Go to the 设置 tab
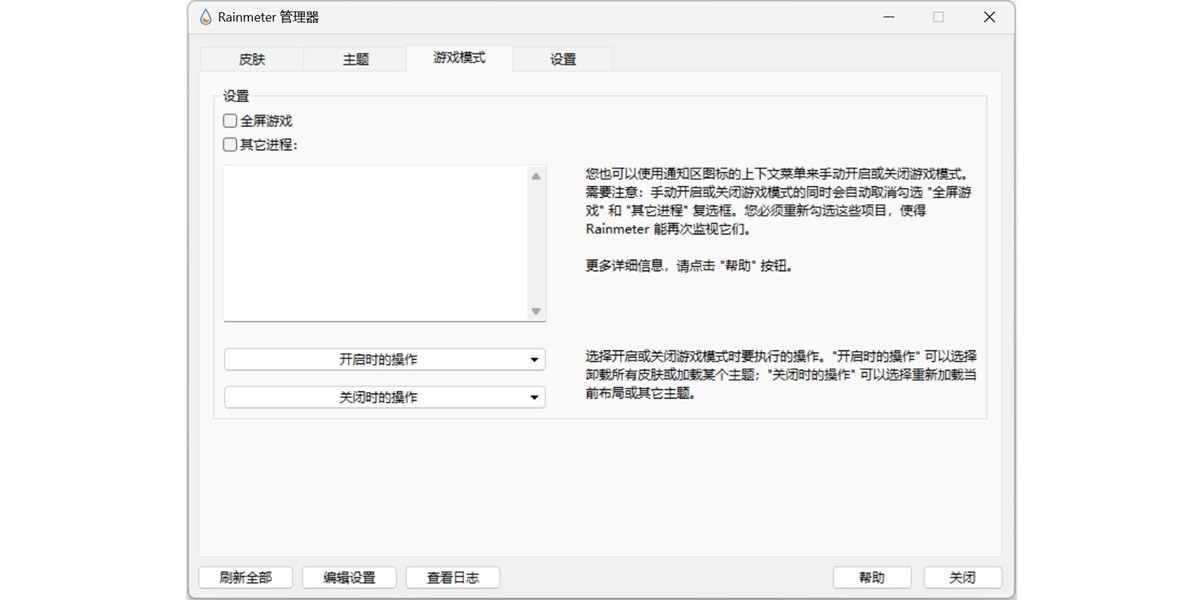Viewport: 1200px width, 600px height. (563, 59)
